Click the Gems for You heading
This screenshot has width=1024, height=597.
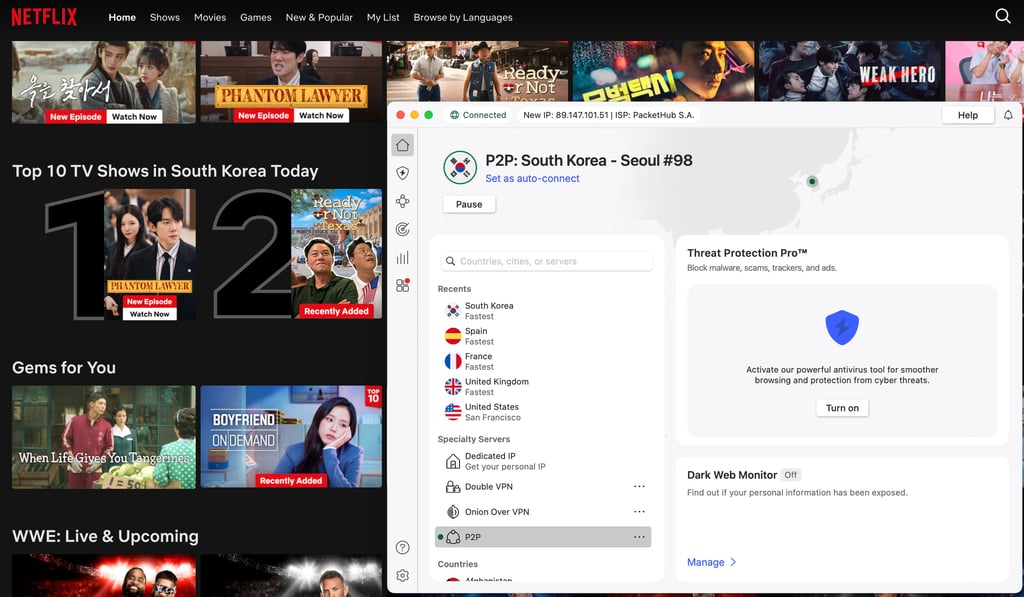tap(64, 368)
